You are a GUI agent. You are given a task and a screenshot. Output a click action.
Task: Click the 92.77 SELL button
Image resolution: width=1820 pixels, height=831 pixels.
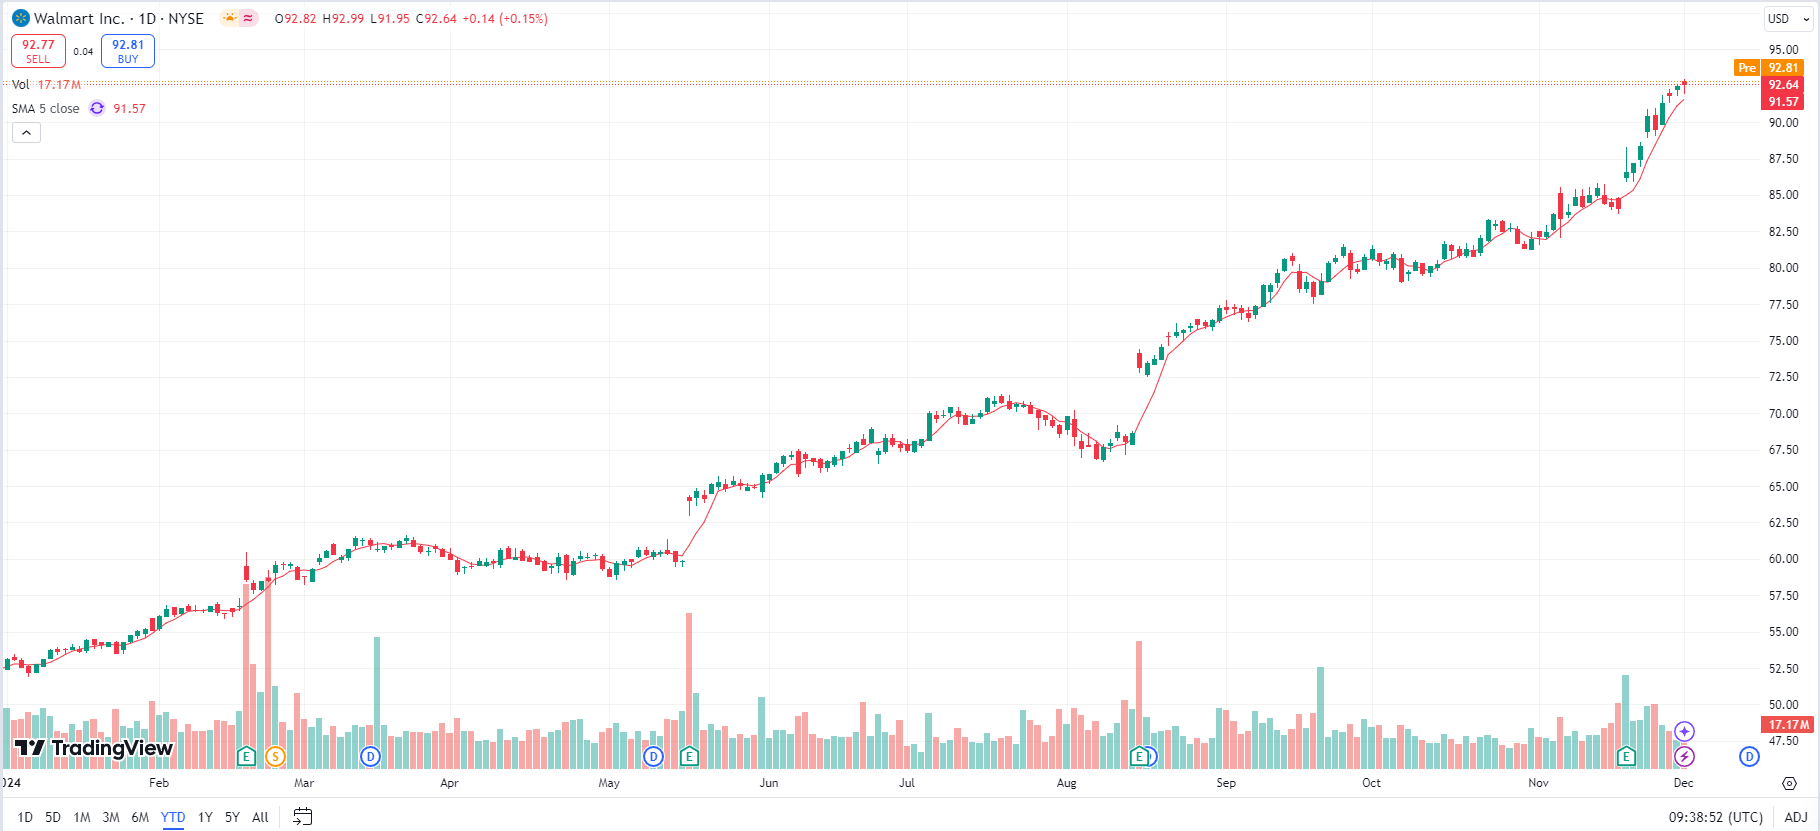[38, 51]
